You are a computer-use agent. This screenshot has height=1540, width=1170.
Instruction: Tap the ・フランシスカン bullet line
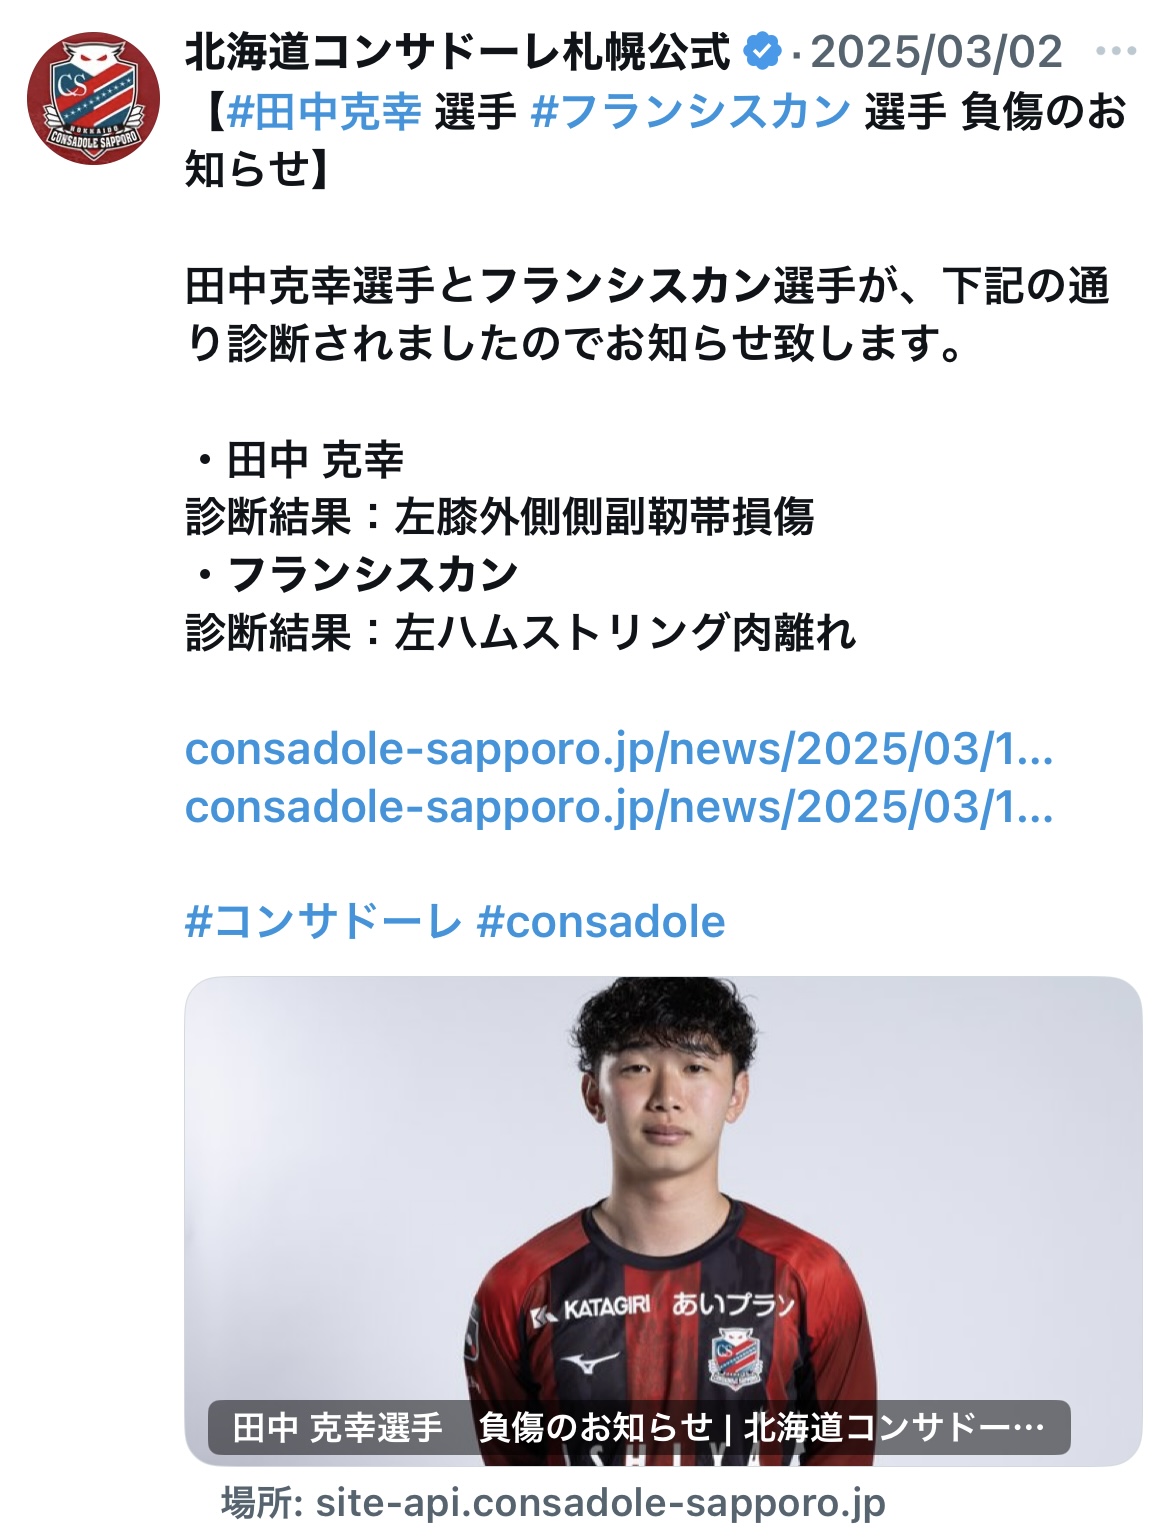353,575
